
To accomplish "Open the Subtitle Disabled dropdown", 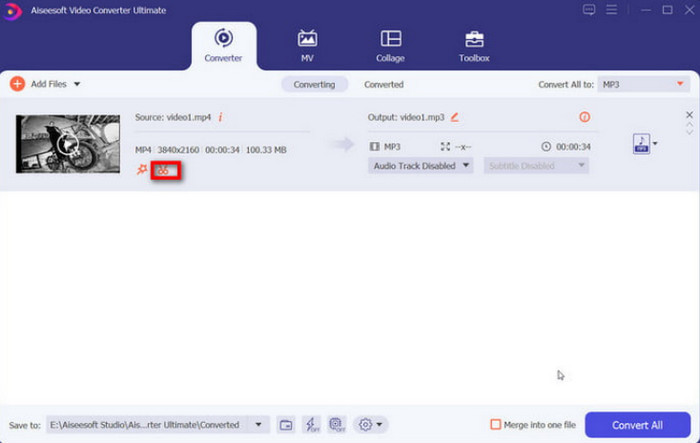I will 536,166.
